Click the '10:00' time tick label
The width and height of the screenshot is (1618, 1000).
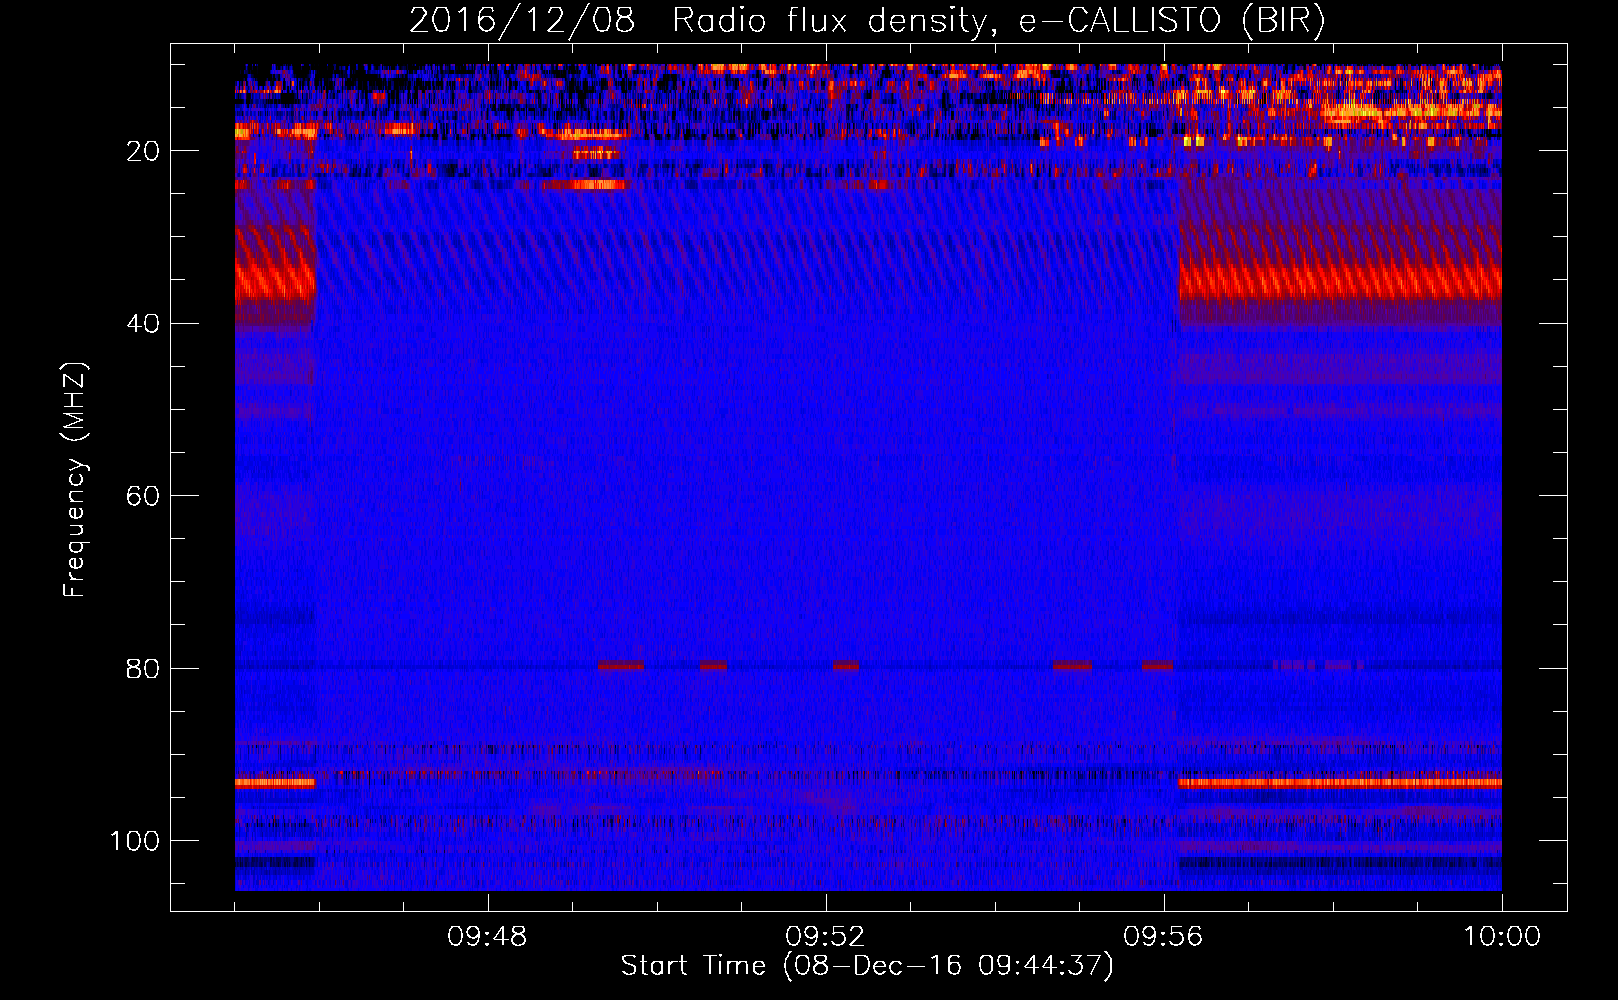click(1502, 937)
